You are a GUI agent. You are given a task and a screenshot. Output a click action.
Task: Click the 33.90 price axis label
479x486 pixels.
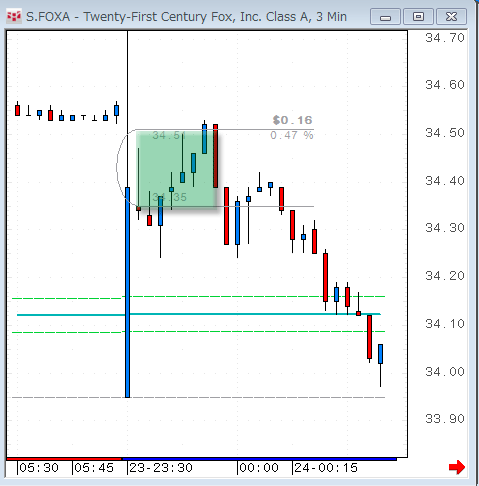(x=445, y=419)
